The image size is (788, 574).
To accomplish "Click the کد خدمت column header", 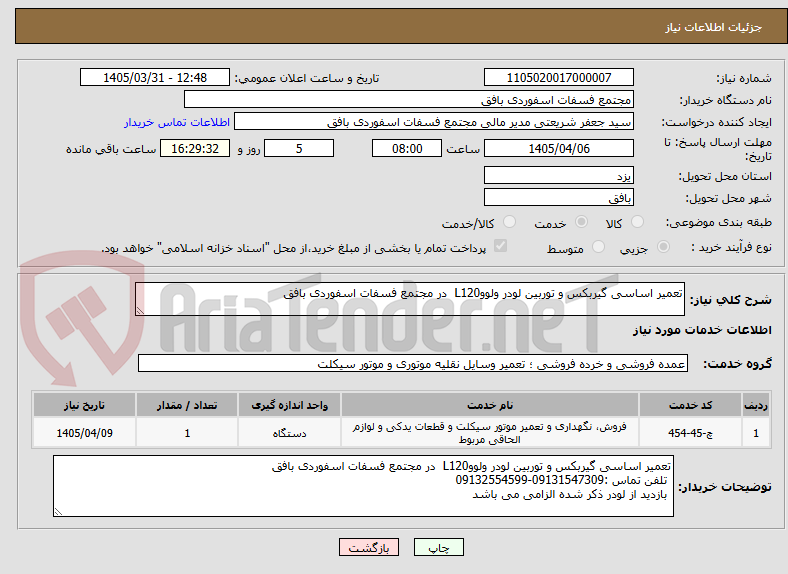I will pyautogui.click(x=691, y=405).
